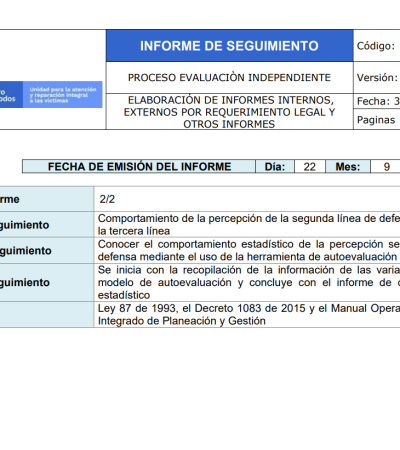The width and height of the screenshot is (400, 450).
Task: Select the Versión field
Action: pyautogui.click(x=377, y=77)
